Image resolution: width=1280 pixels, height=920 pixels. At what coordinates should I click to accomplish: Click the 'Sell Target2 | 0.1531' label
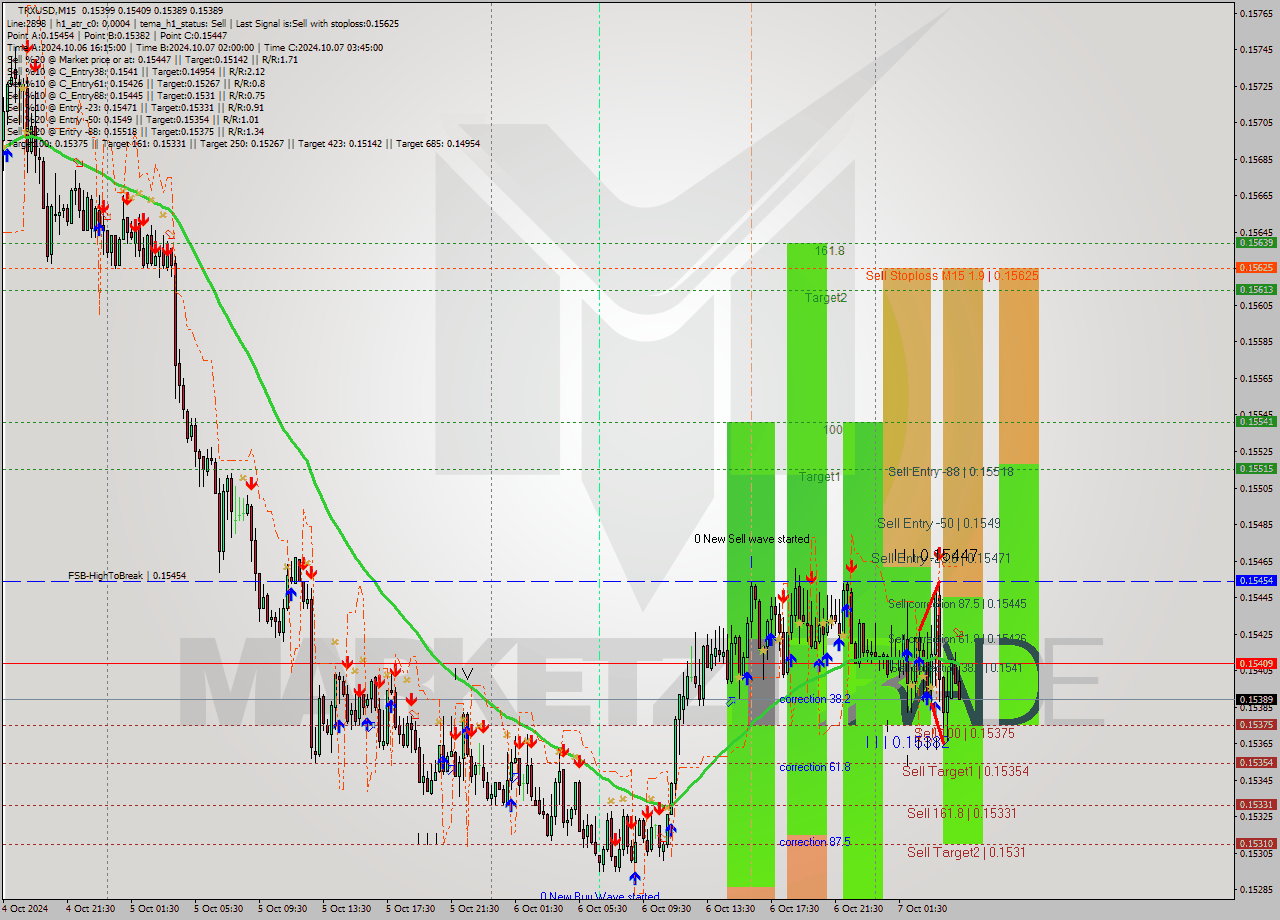tap(966, 852)
